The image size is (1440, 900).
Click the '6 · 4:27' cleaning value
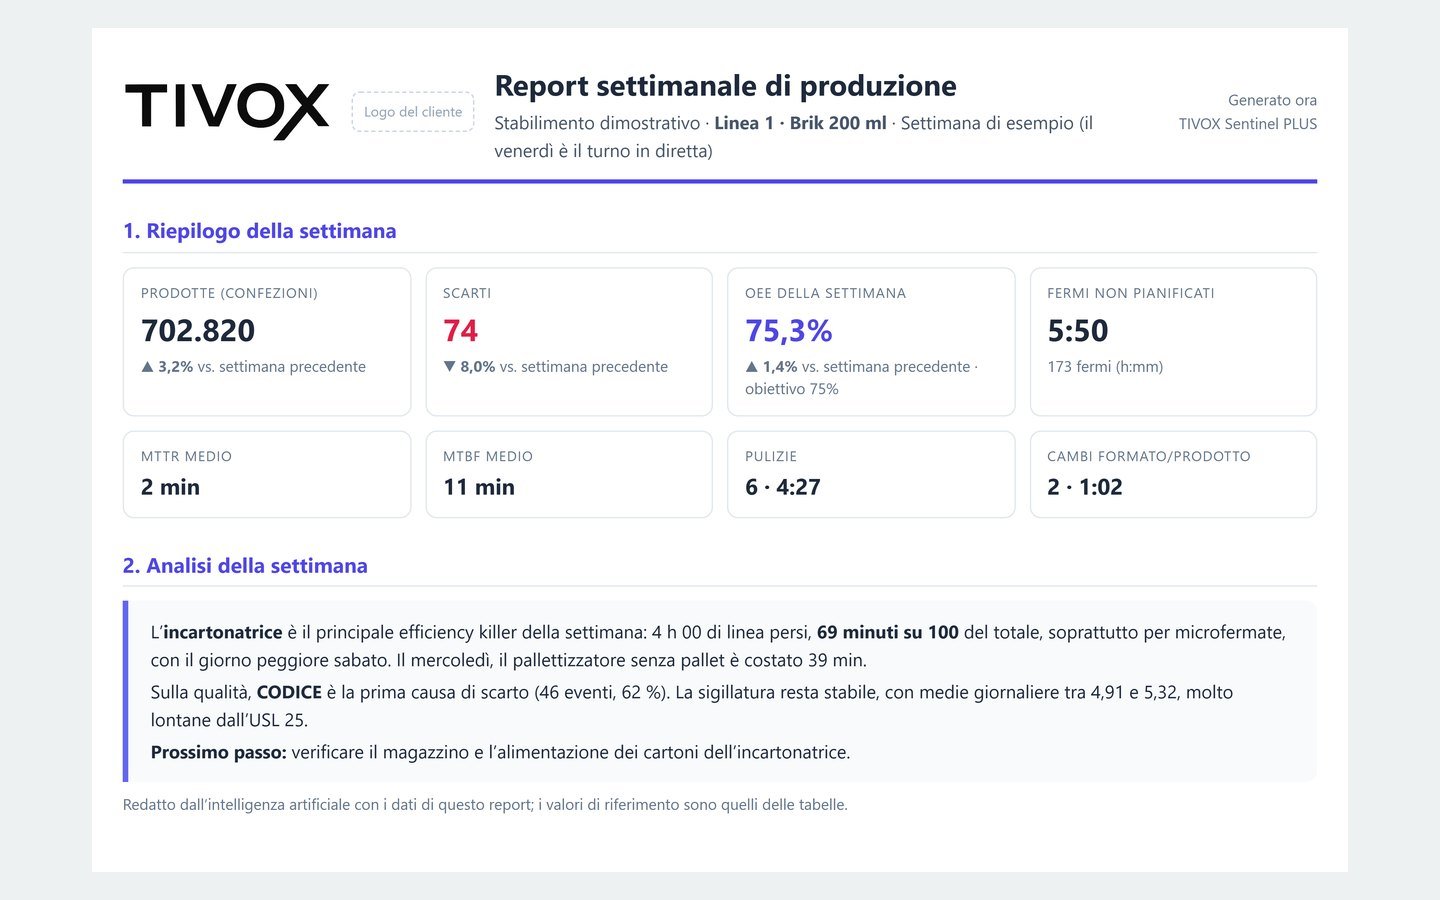[783, 487]
